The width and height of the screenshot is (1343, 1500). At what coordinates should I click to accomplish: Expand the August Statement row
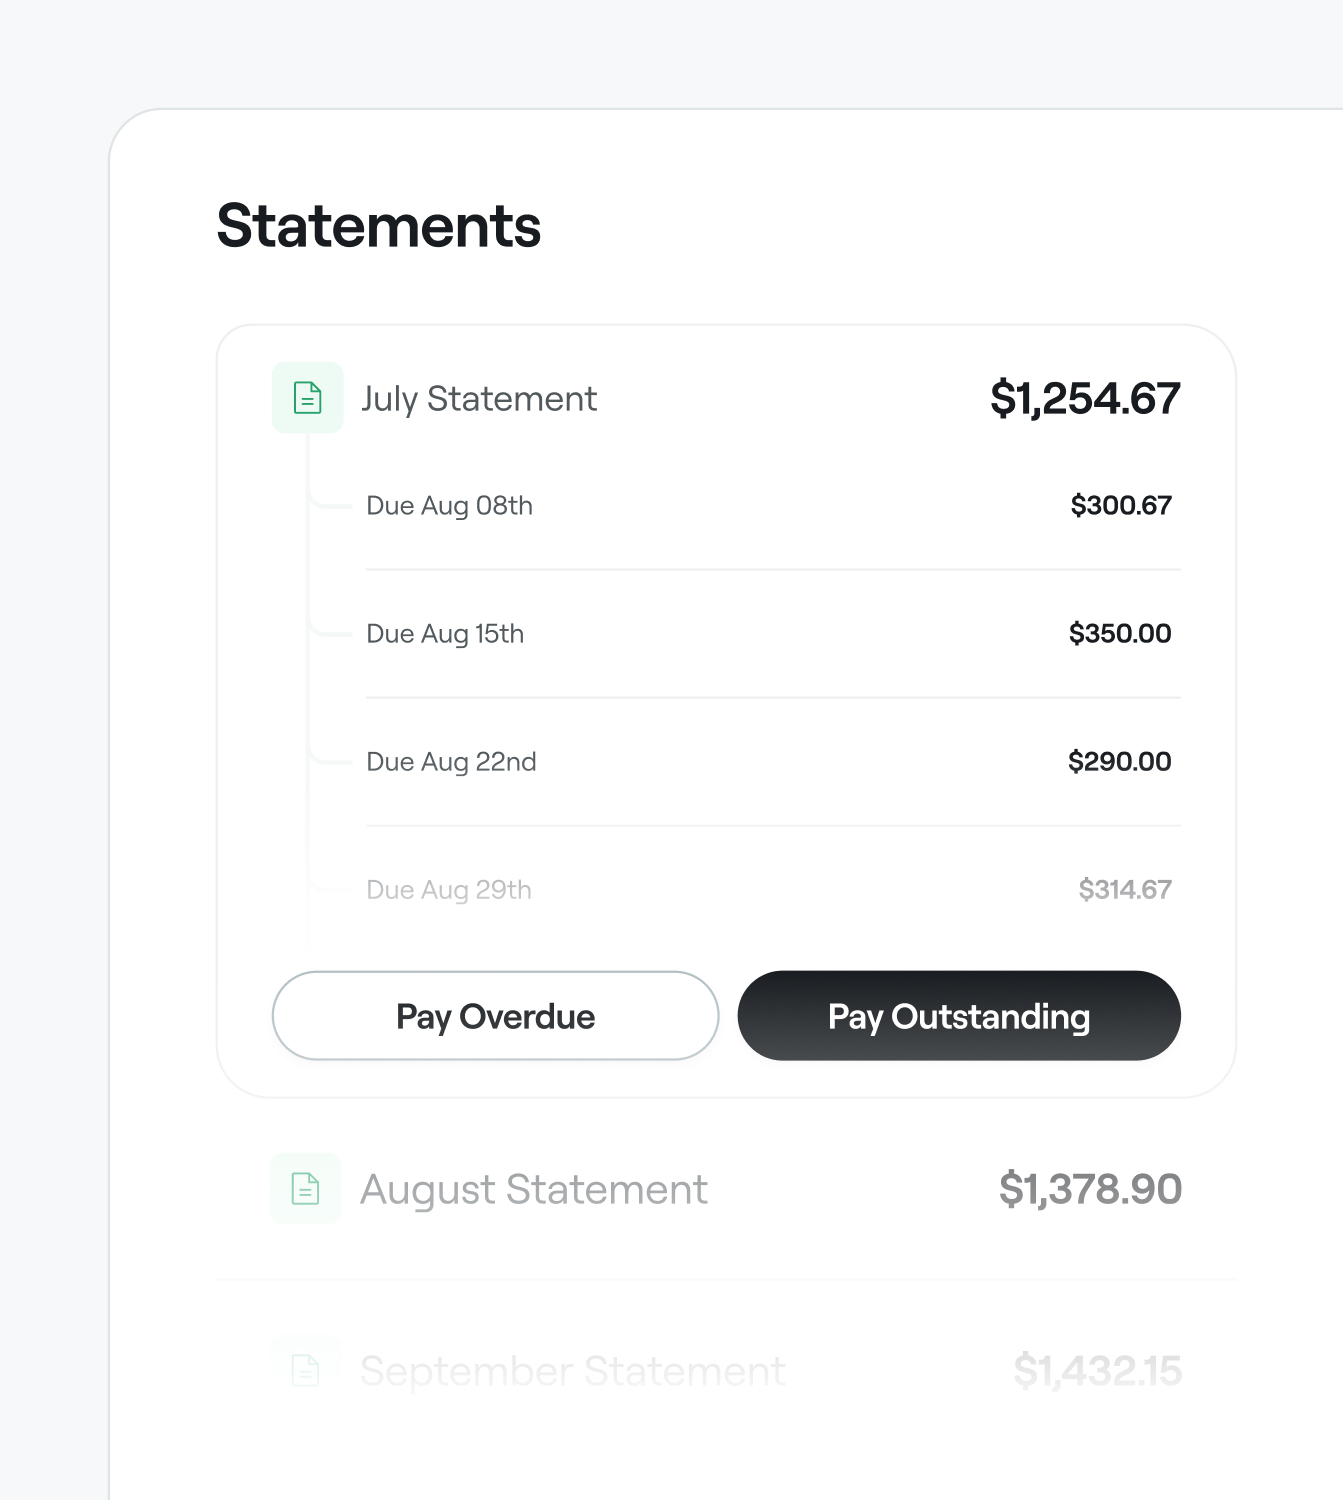pyautogui.click(x=726, y=1189)
